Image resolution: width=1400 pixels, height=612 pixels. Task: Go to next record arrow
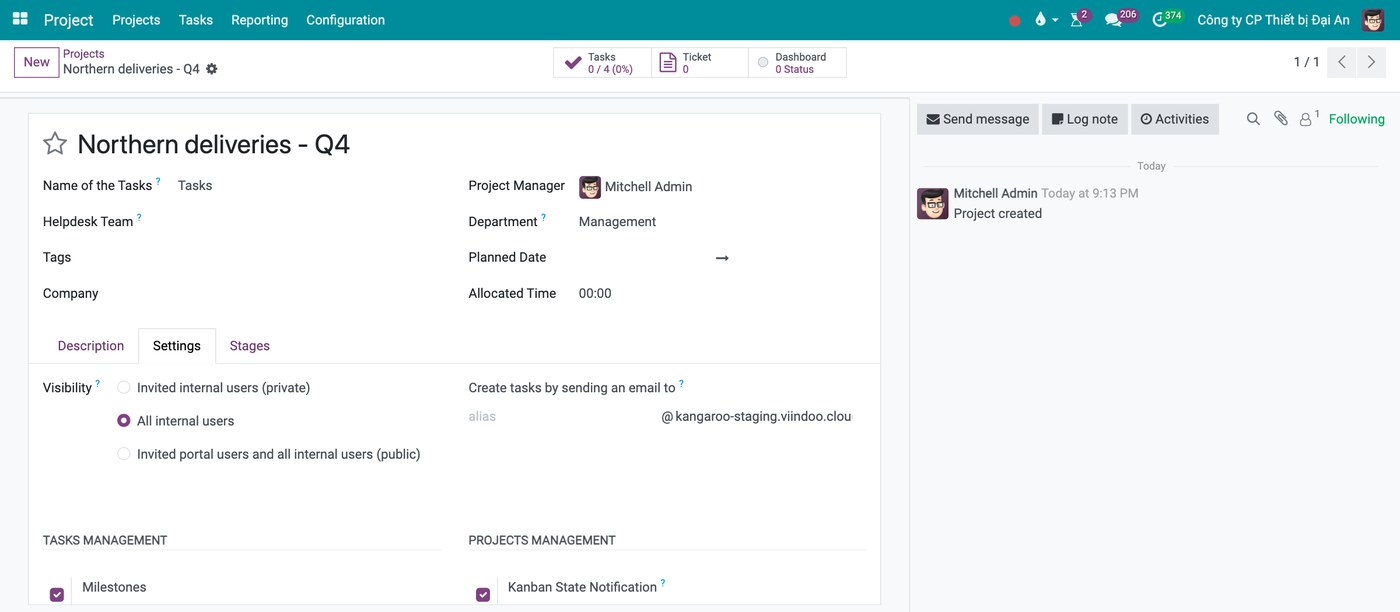(x=1372, y=62)
